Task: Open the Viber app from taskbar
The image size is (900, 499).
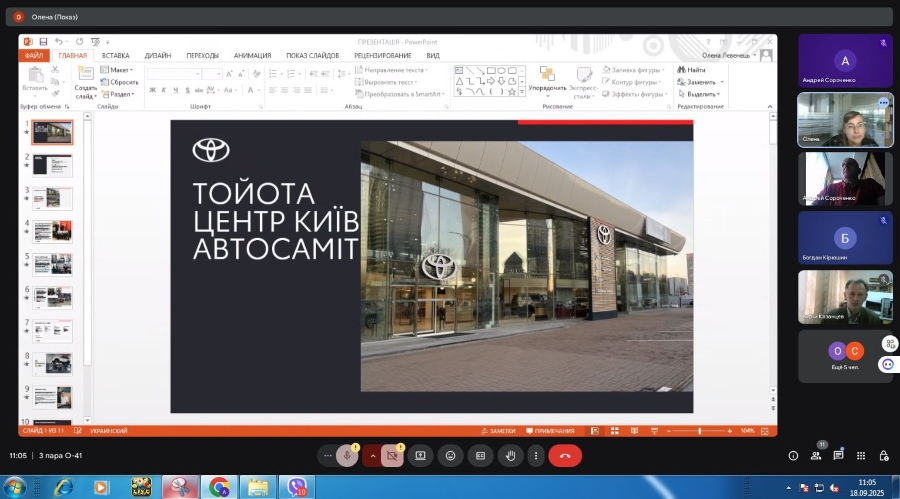Action: click(x=297, y=486)
